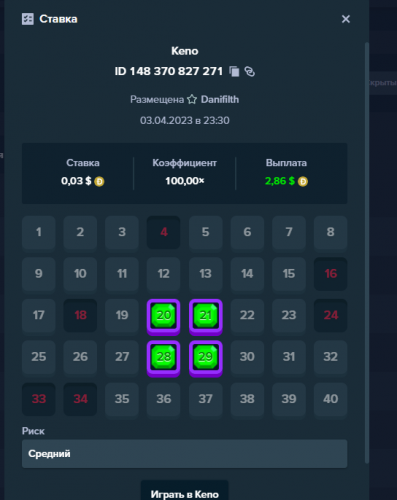The width and height of the screenshot is (397, 500).
Task: Click keno tile number 13
Action: coord(206,274)
